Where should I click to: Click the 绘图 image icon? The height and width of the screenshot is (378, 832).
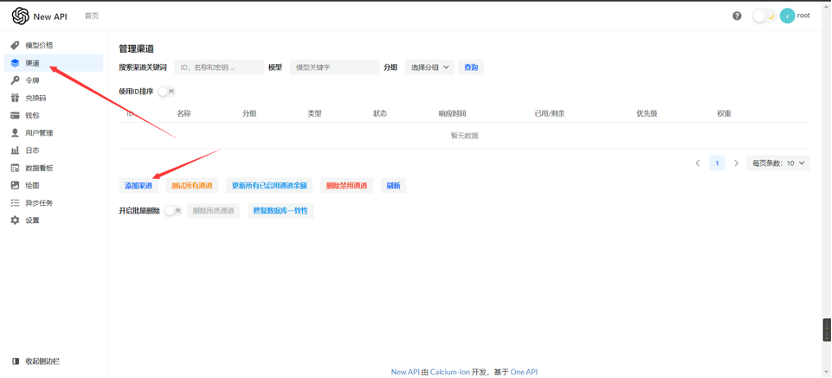15,185
